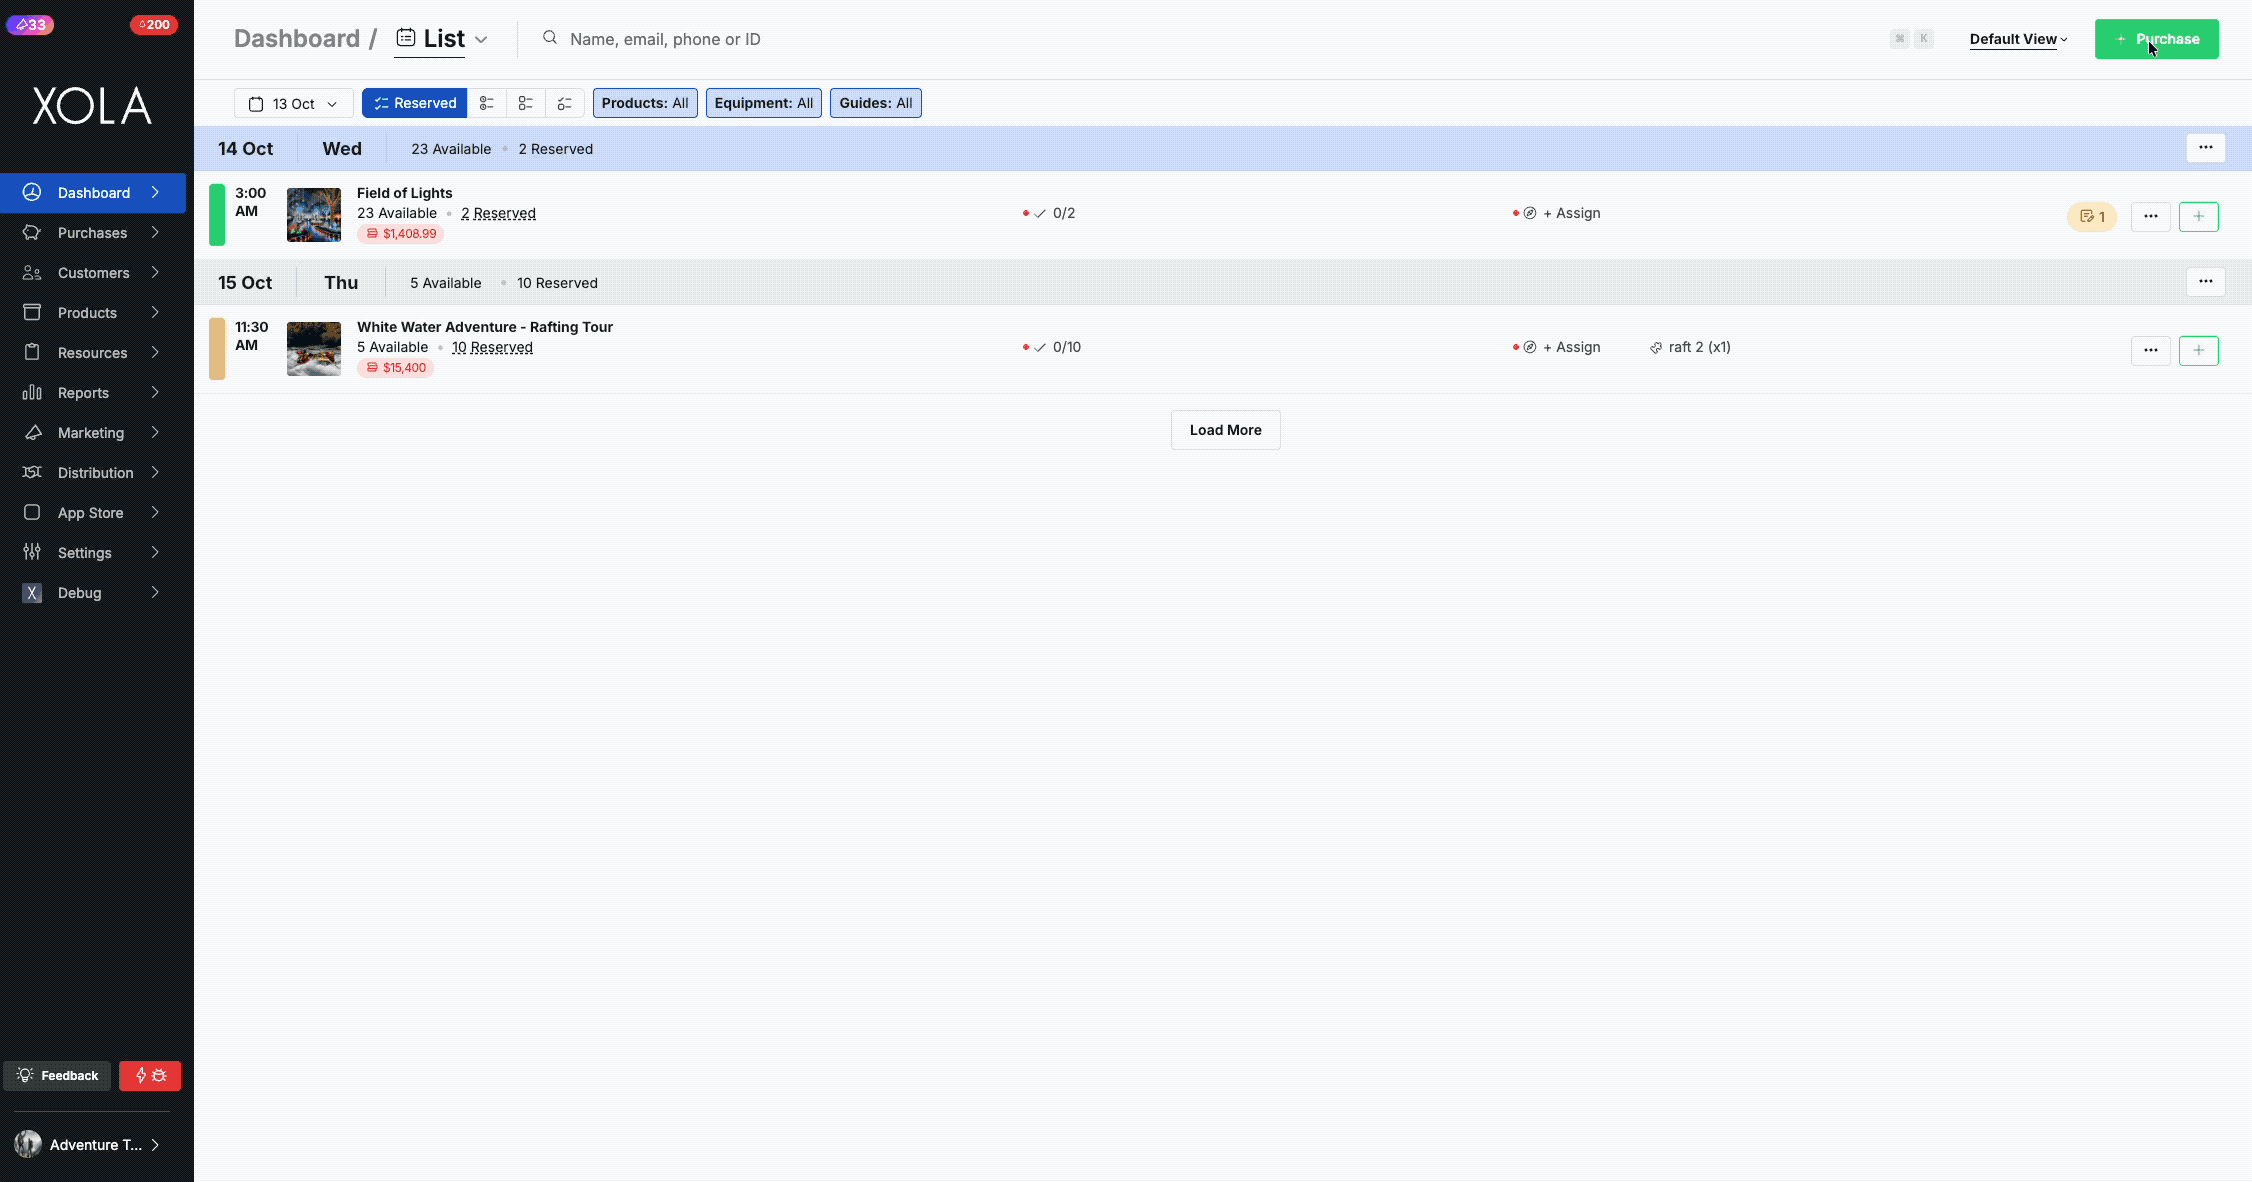Click the XOLA logo
2252x1182 pixels.
[x=92, y=105]
